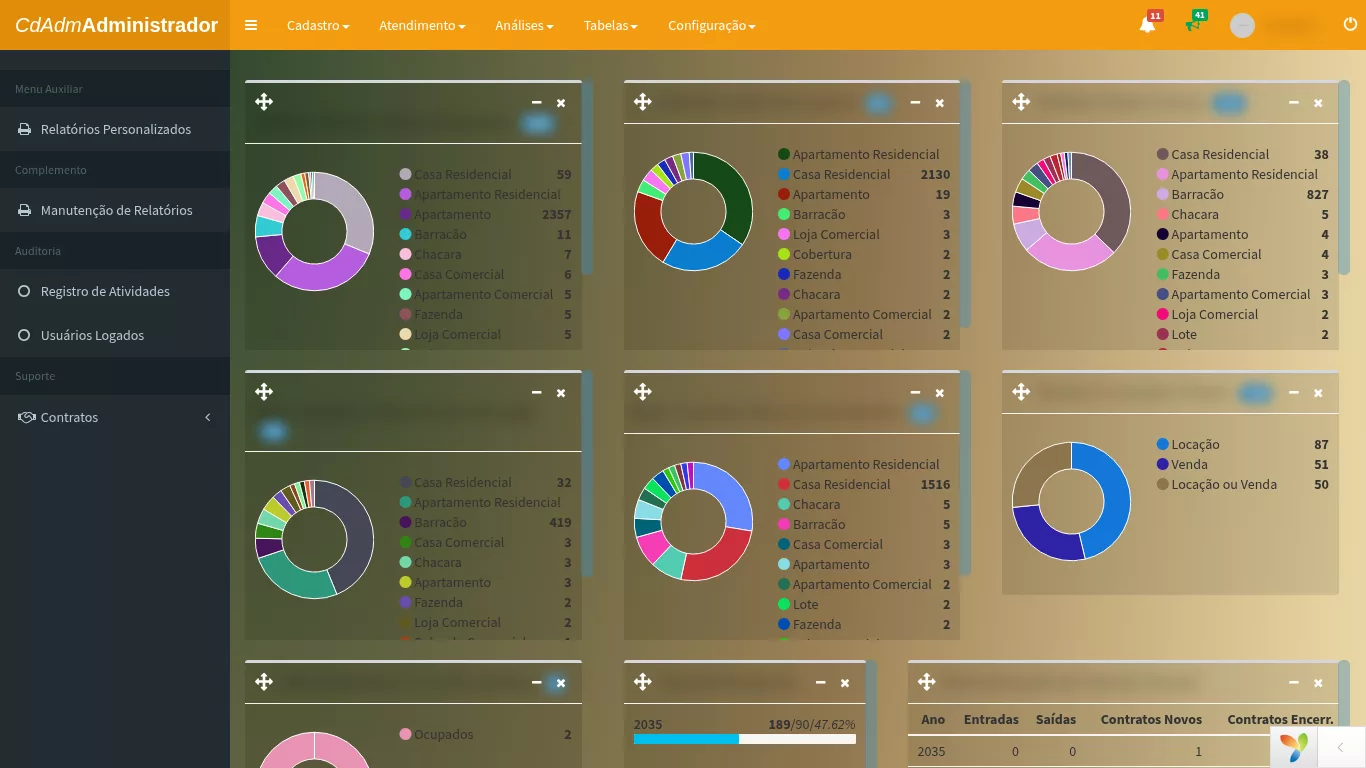1366x768 pixels.
Task: Close the panel showing Casa Residencial 1516
Action: [940, 393]
